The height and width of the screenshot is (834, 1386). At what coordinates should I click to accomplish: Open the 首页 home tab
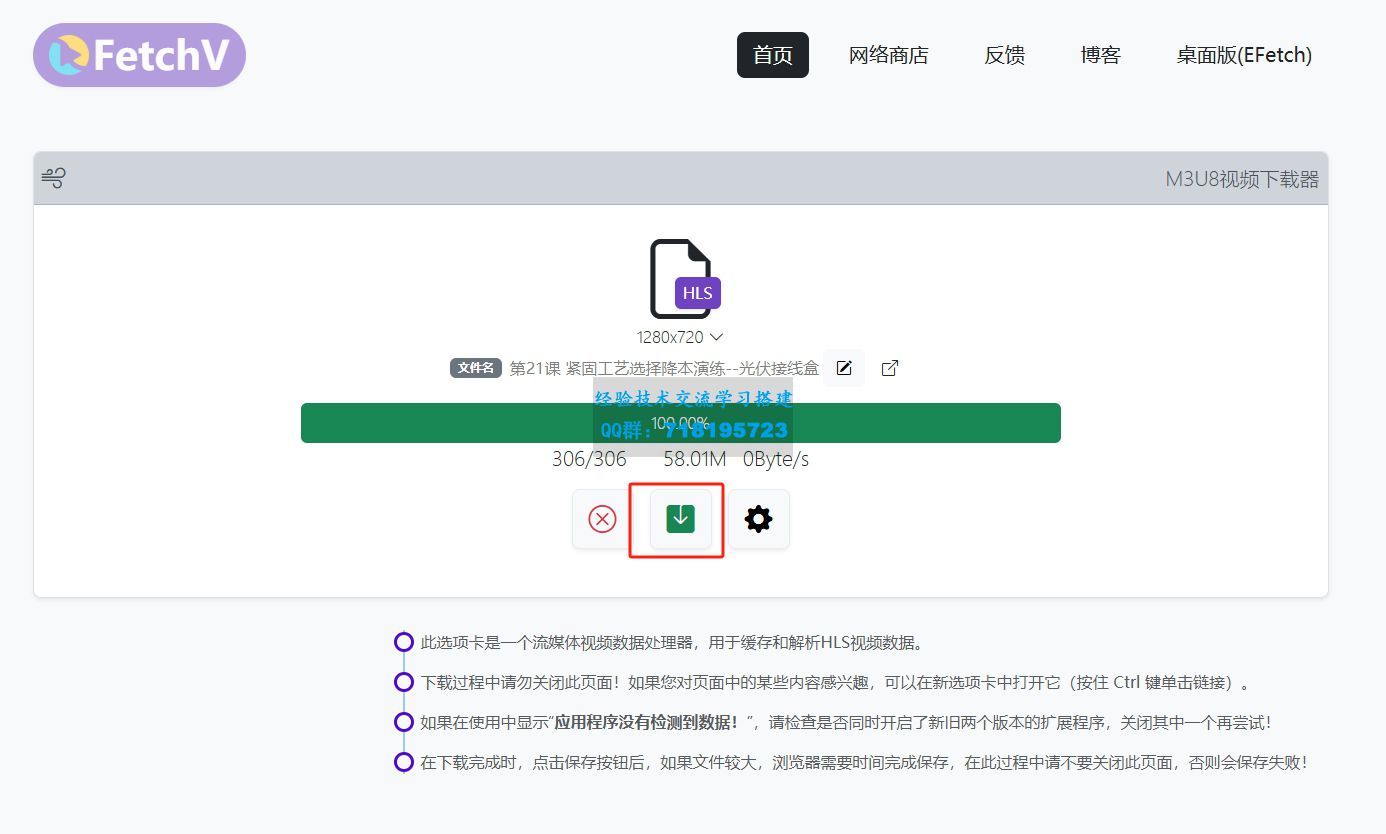tap(773, 55)
